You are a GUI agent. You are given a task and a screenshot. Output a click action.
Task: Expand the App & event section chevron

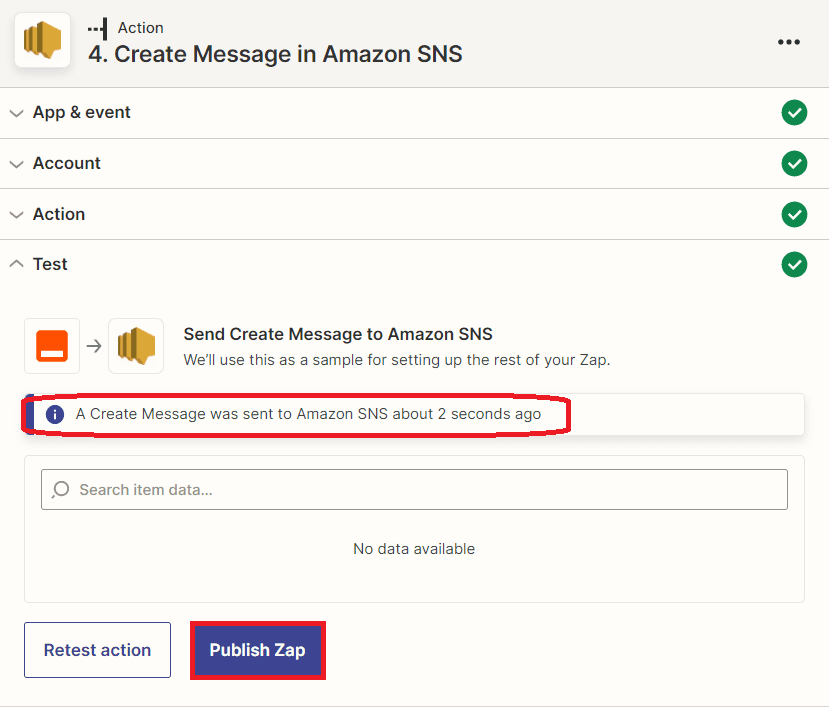tap(16, 113)
